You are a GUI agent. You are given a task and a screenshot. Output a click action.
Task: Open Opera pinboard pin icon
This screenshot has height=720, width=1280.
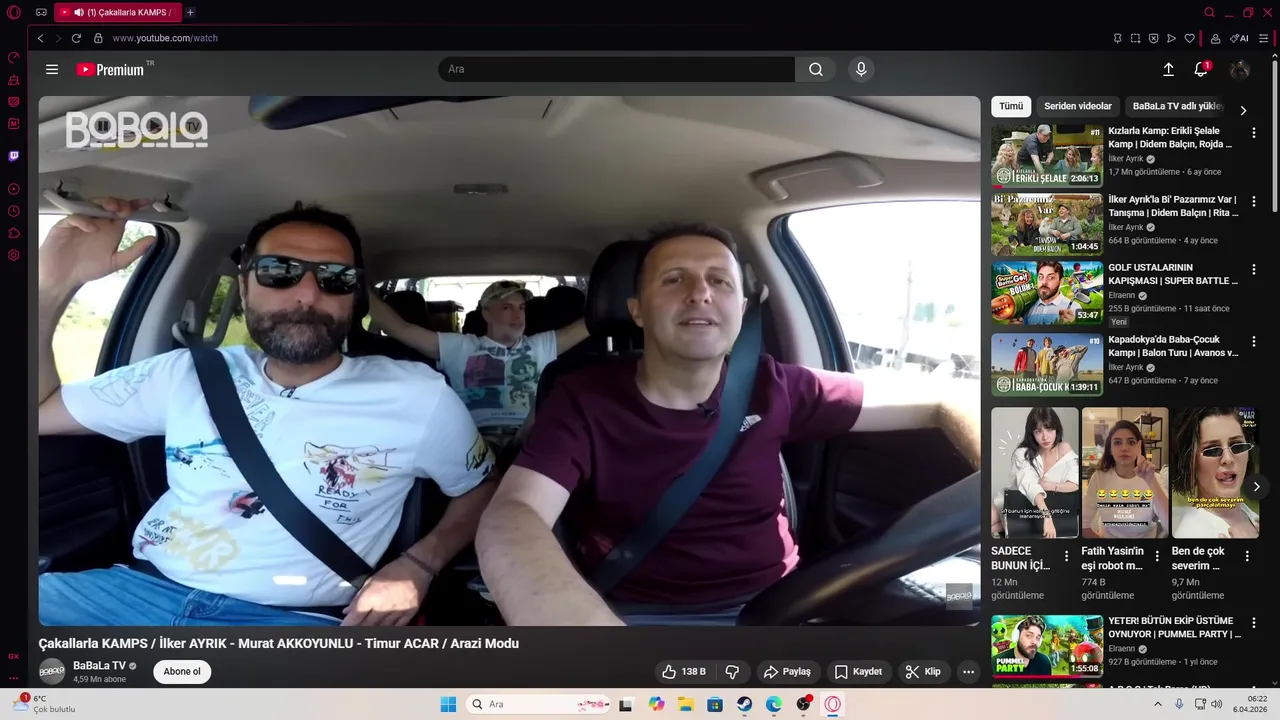point(1117,38)
